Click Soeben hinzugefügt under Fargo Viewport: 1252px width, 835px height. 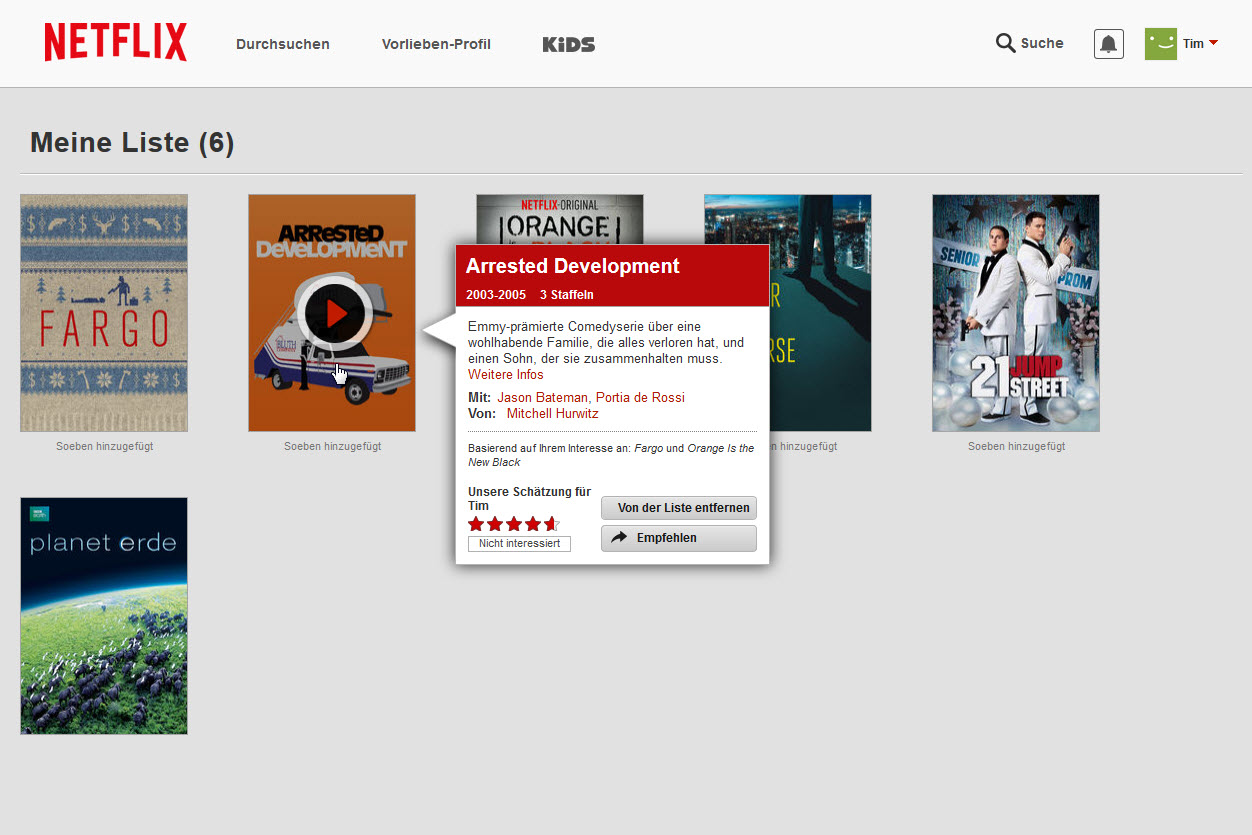(x=105, y=446)
